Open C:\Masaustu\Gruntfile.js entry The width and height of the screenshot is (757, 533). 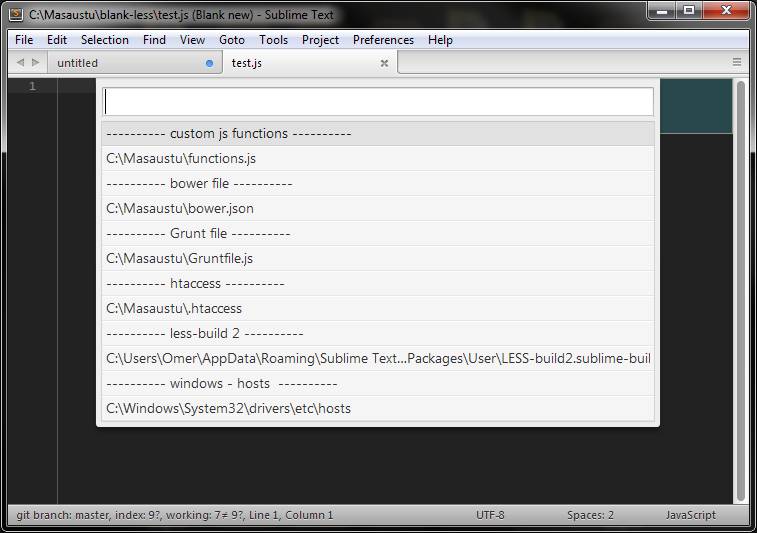click(x=378, y=258)
